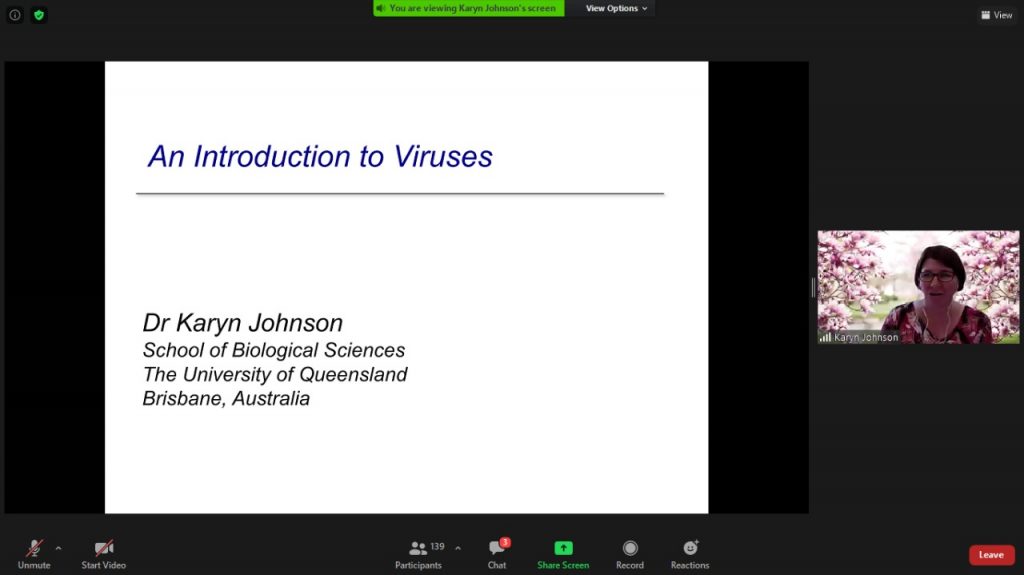This screenshot has height=575, width=1024.
Task: Click the green Share Screen icon
Action: pyautogui.click(x=563, y=548)
